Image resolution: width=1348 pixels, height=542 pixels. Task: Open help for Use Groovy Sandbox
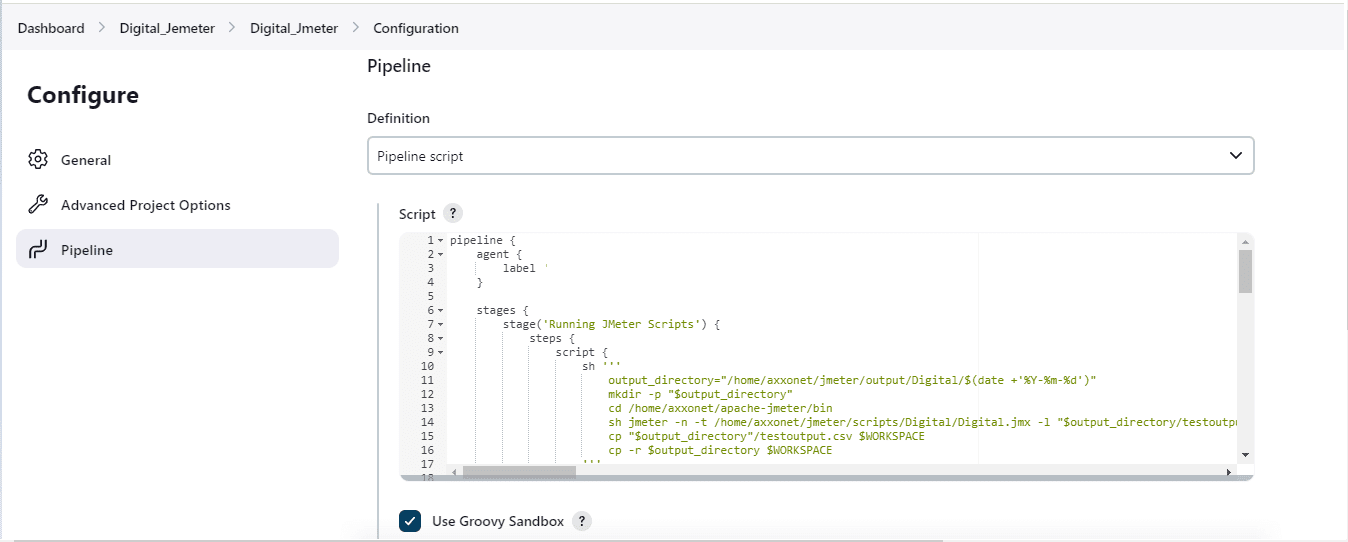coord(581,521)
